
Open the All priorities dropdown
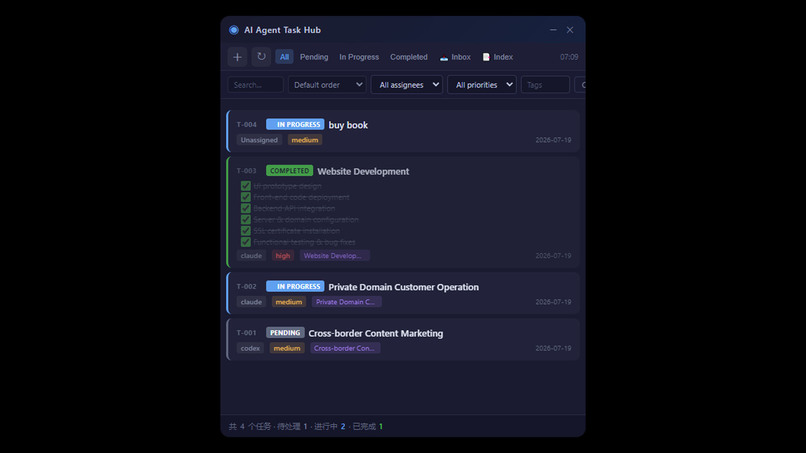pos(482,85)
